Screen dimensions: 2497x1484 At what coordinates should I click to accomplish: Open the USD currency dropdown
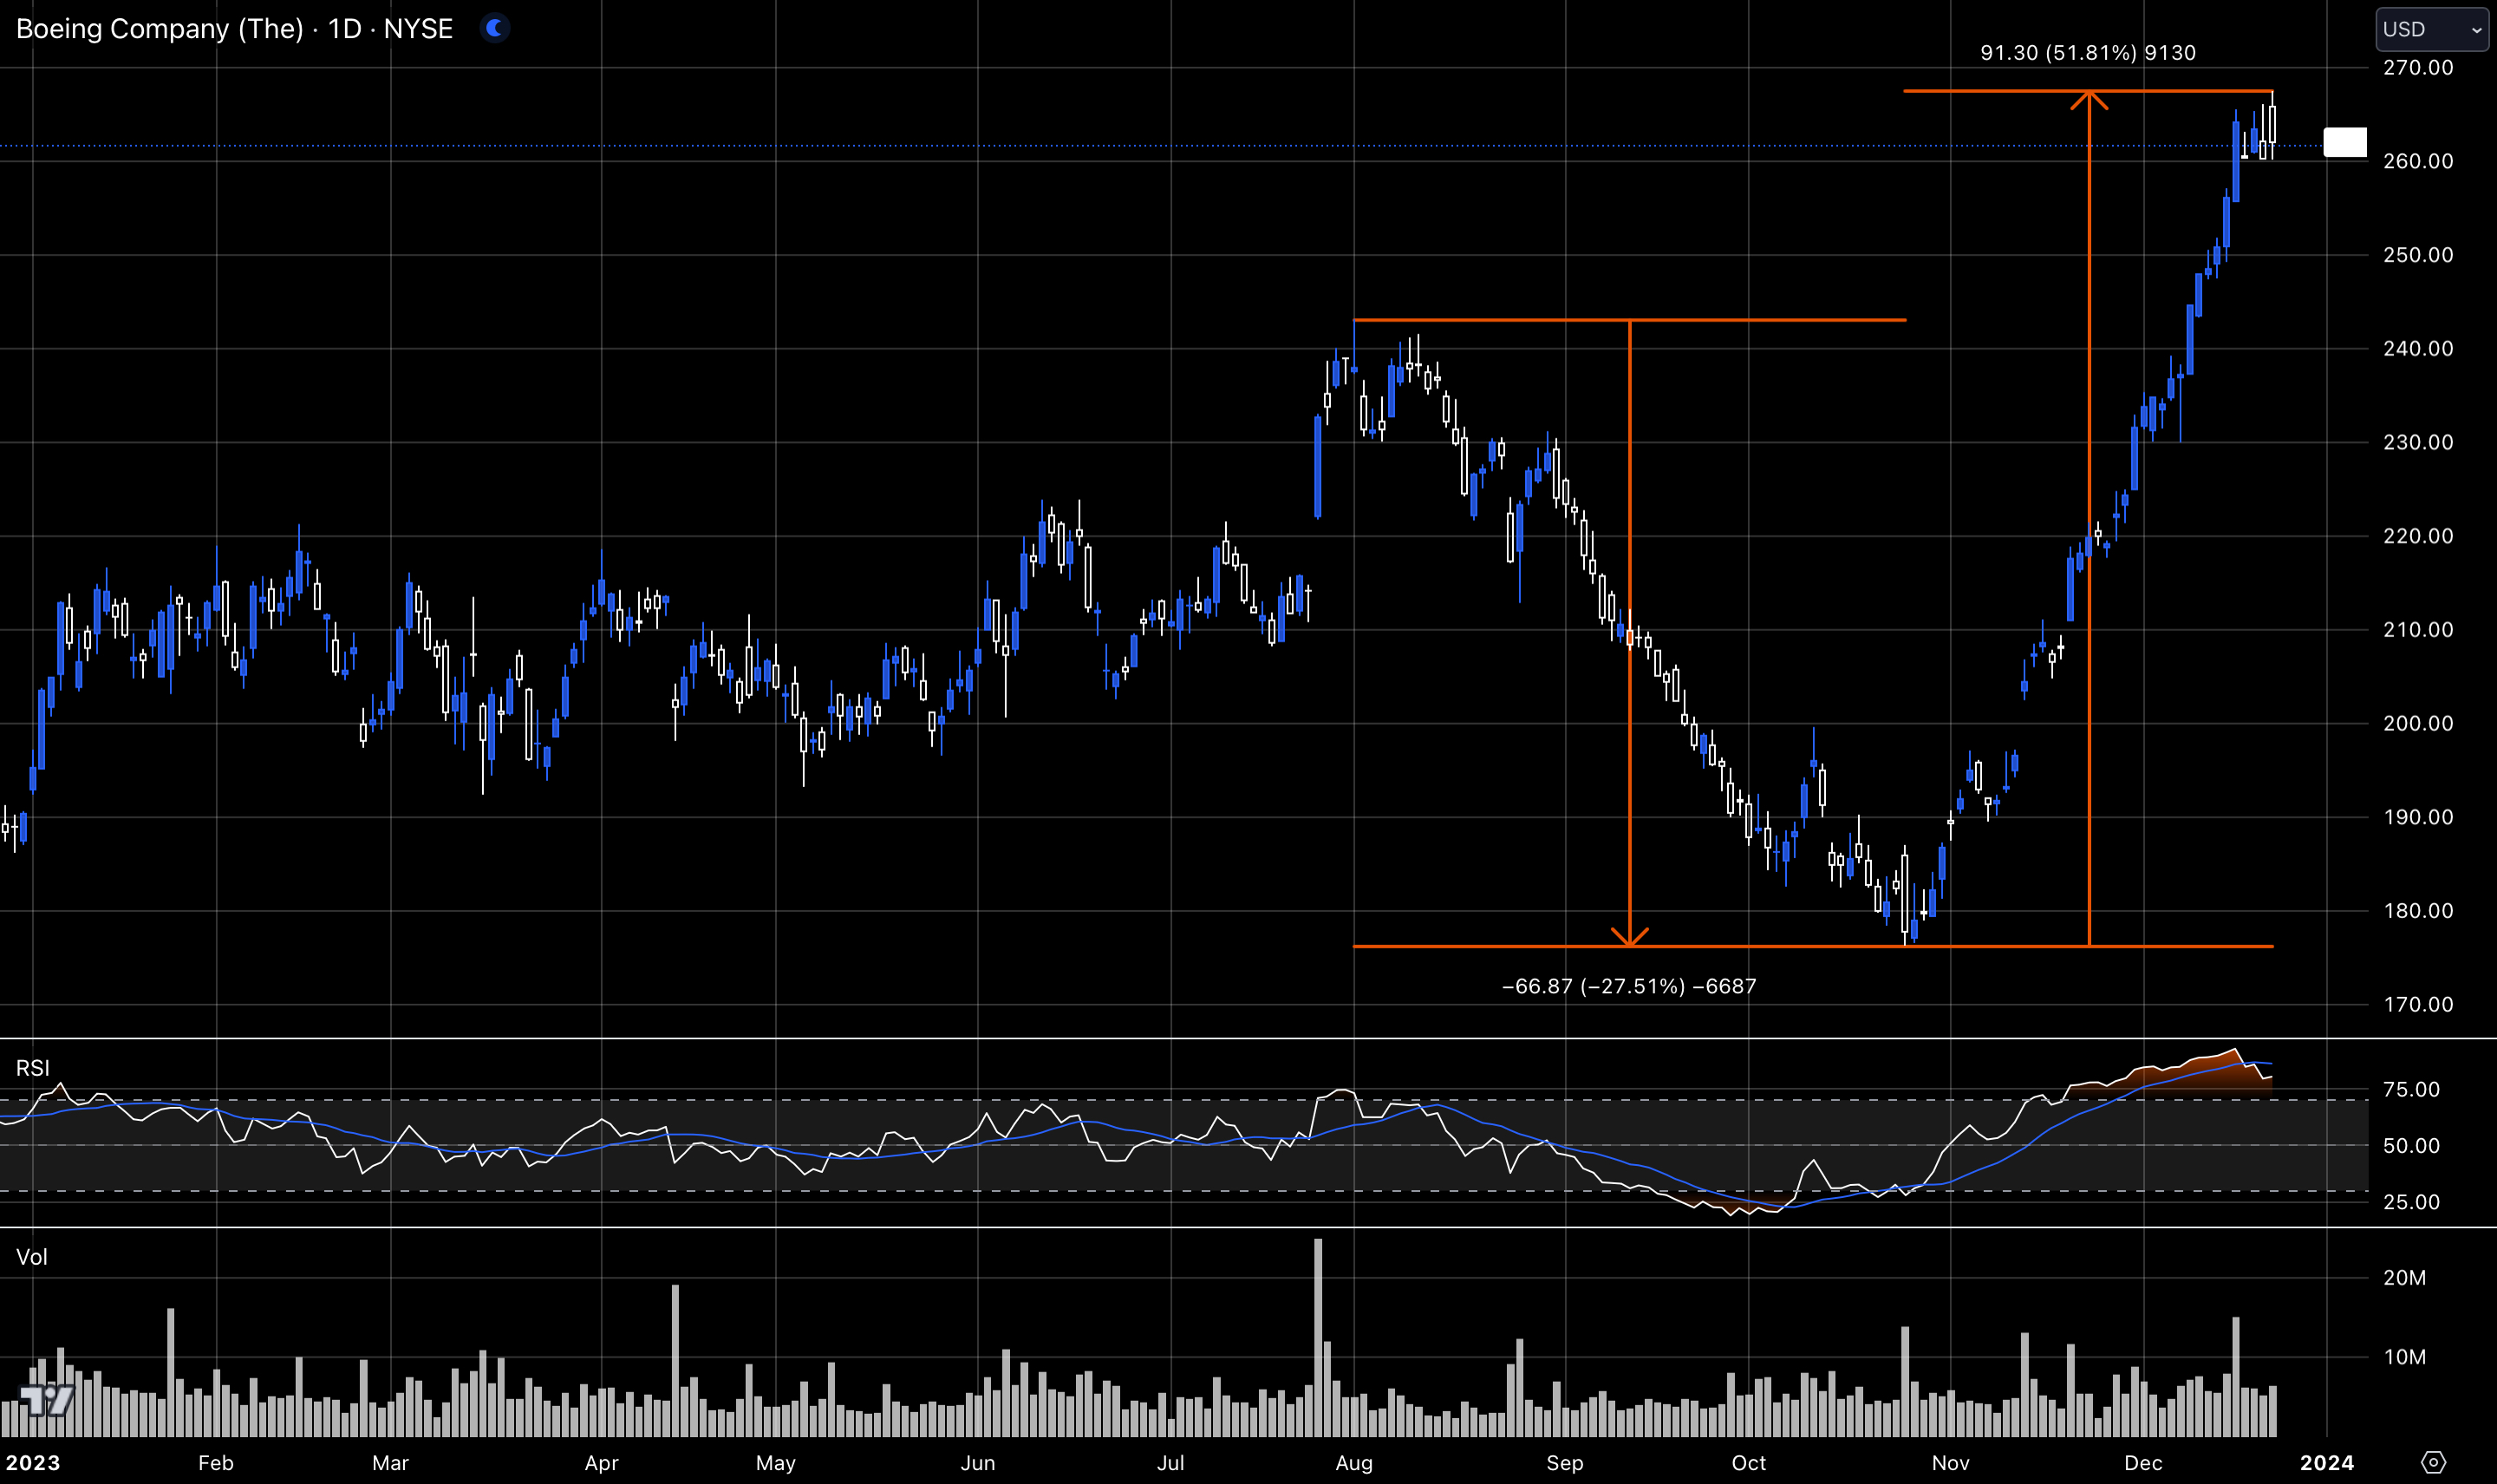tap(2432, 29)
